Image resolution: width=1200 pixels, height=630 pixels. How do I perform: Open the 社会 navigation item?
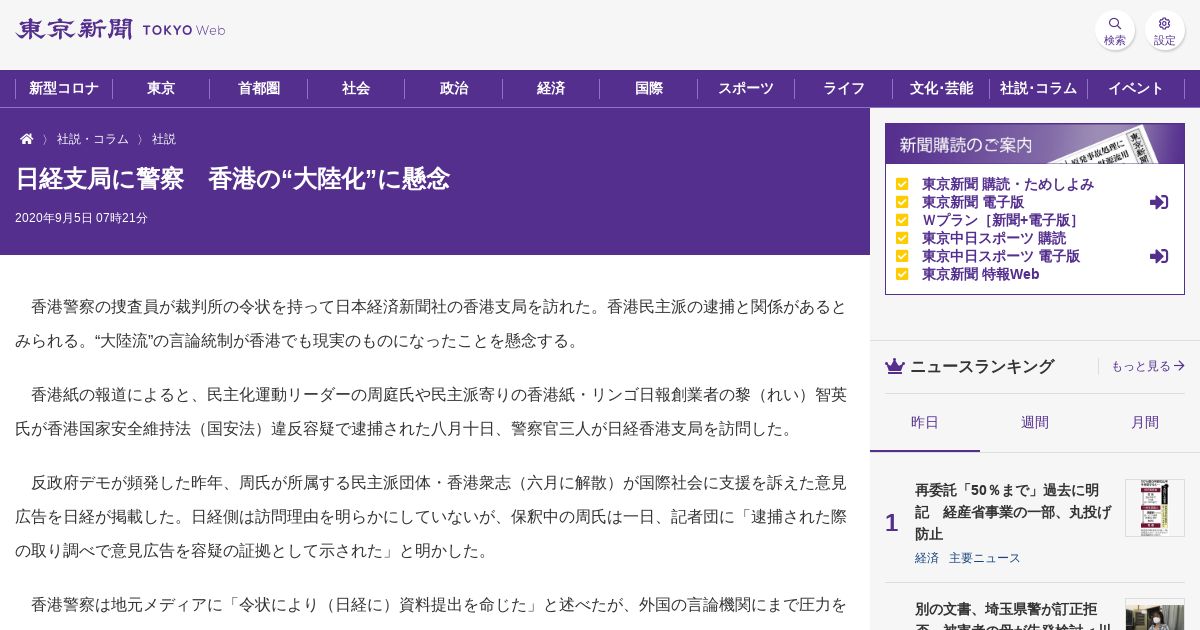coord(356,88)
